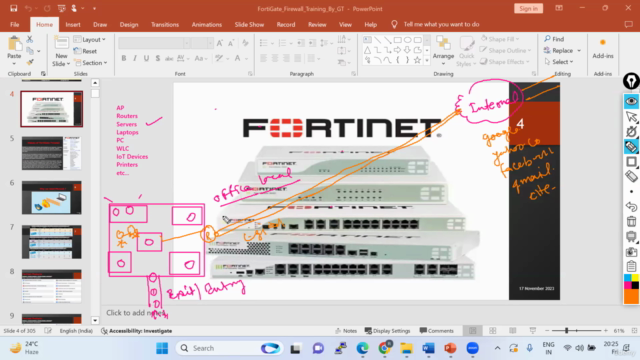Click the Find magnifier button

[x=554, y=39]
